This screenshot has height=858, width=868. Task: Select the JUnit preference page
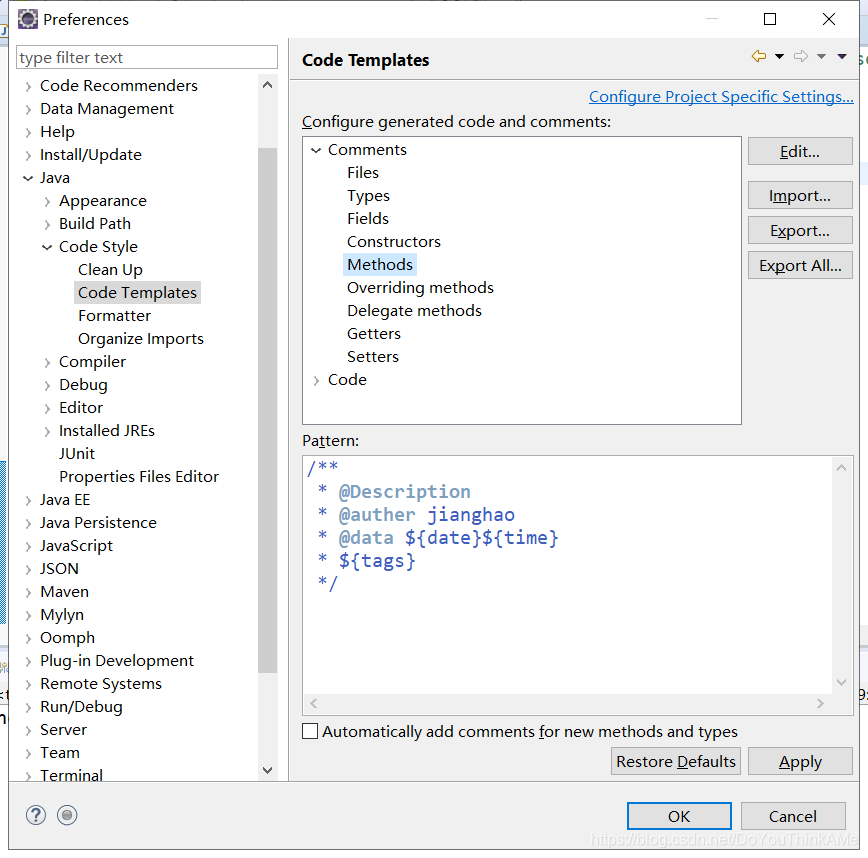point(77,453)
